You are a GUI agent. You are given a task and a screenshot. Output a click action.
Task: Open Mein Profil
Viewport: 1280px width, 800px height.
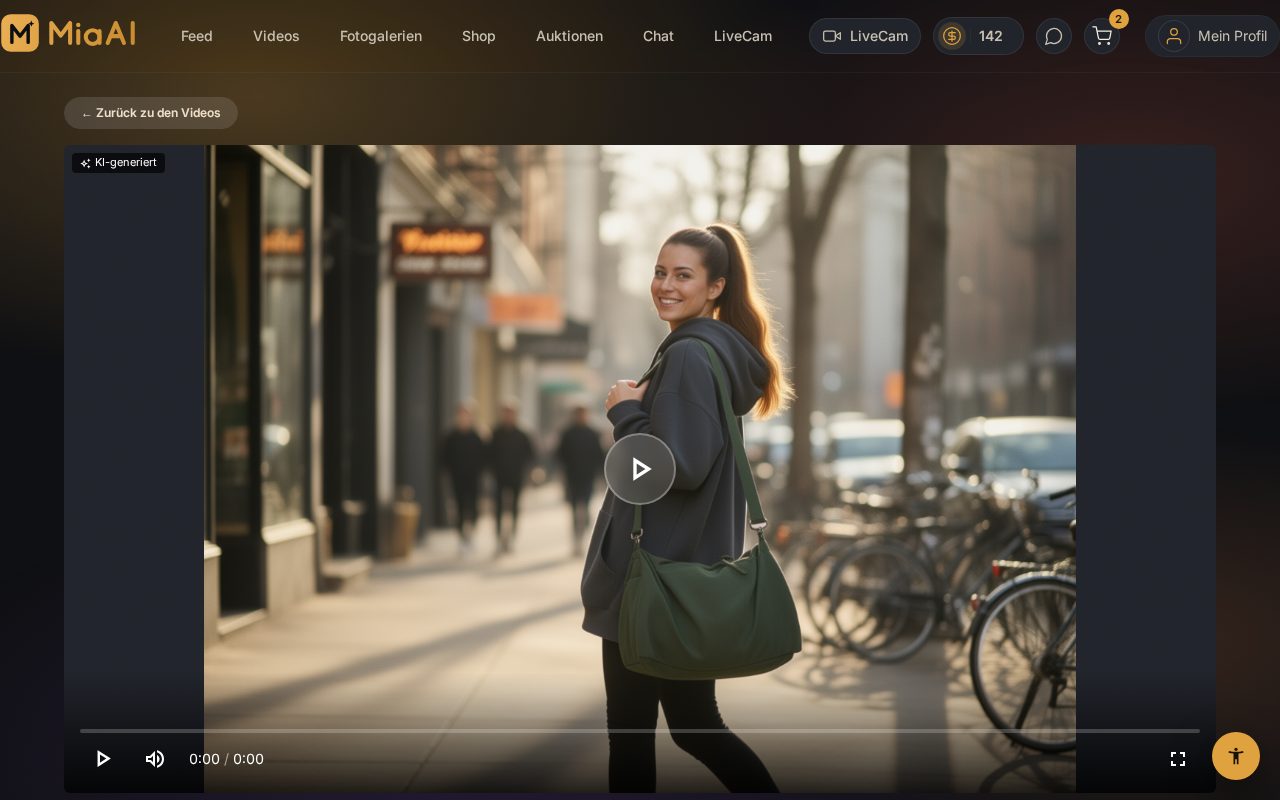[x=1212, y=36]
